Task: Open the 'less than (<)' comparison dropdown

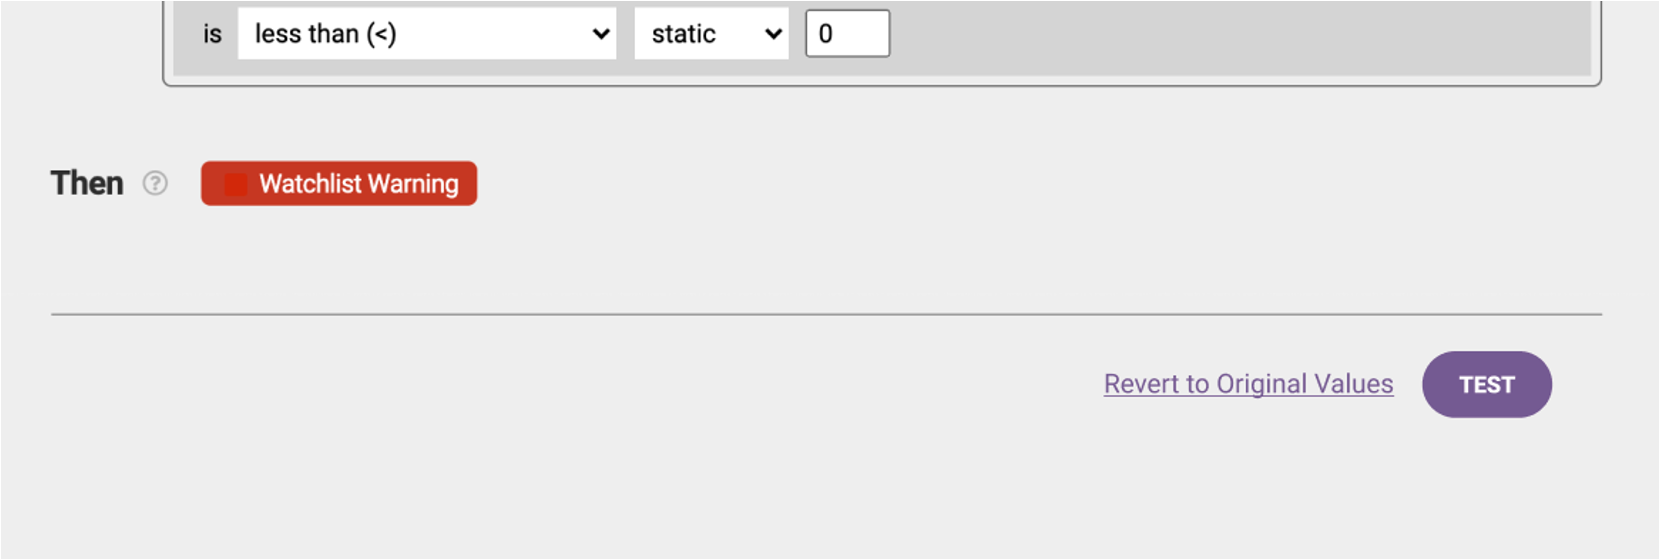Action: [x=427, y=34]
